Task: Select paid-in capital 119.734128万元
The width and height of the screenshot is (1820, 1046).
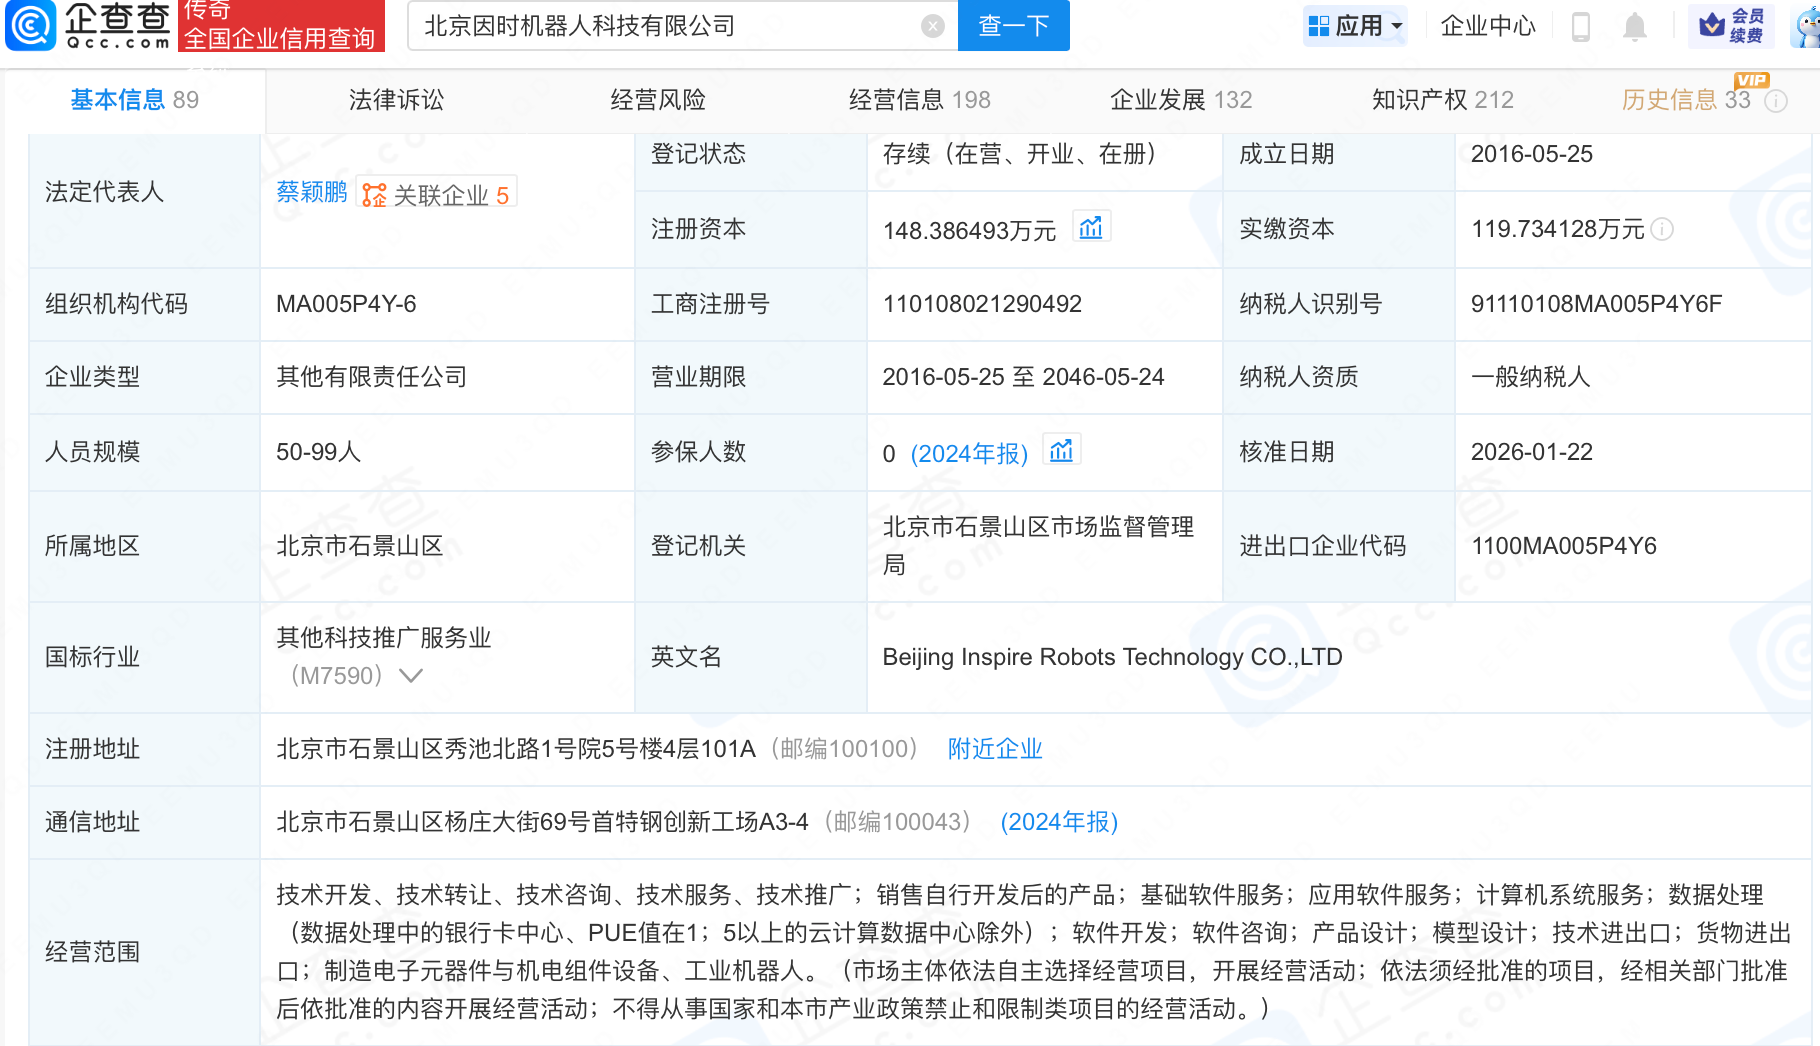Action: pos(1558,229)
